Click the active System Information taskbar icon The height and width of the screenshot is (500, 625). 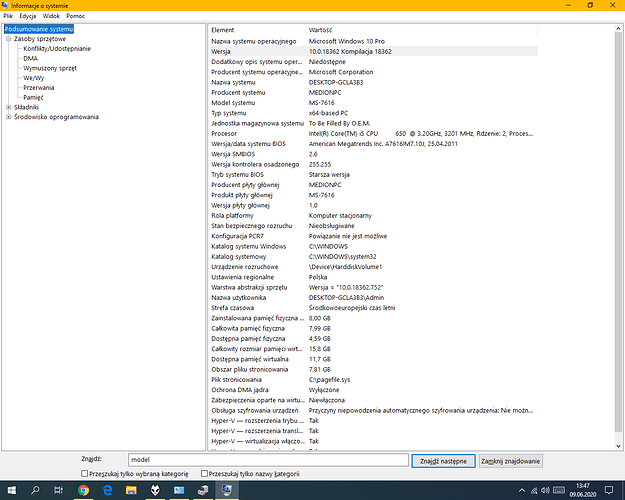(227, 490)
